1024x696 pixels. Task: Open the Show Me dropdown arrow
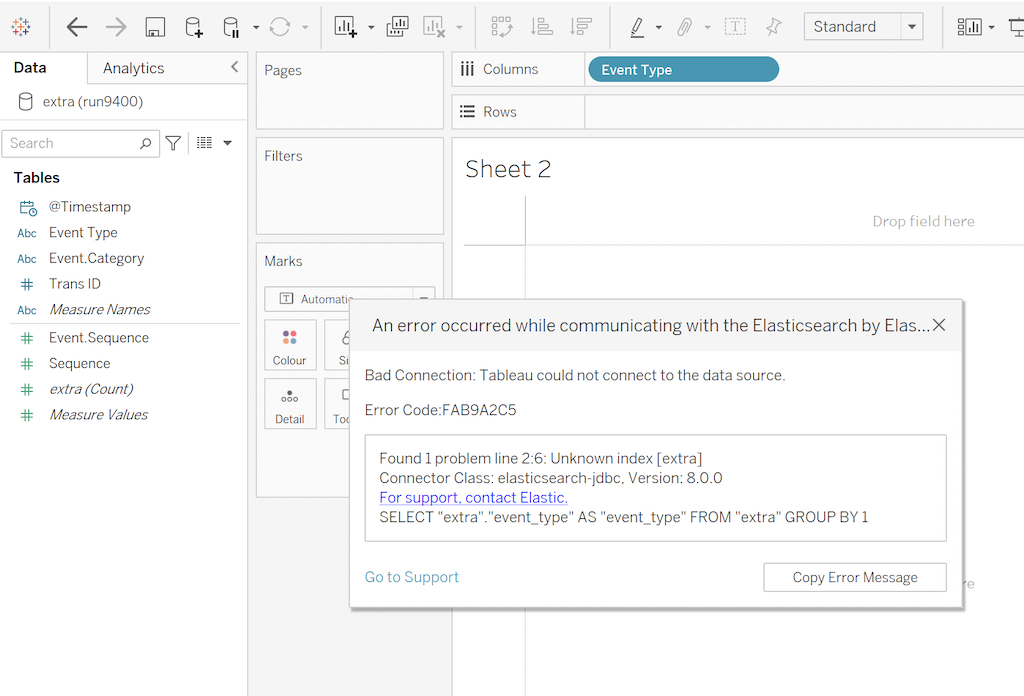tap(991, 27)
